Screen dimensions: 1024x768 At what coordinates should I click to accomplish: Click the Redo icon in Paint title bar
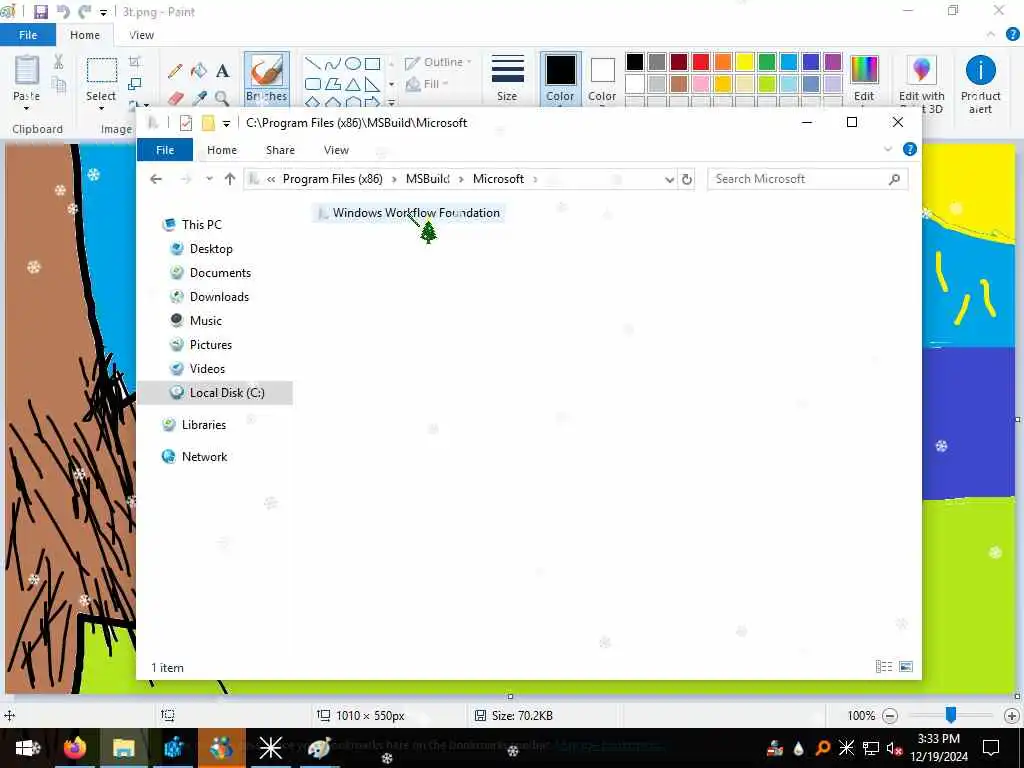click(x=84, y=12)
